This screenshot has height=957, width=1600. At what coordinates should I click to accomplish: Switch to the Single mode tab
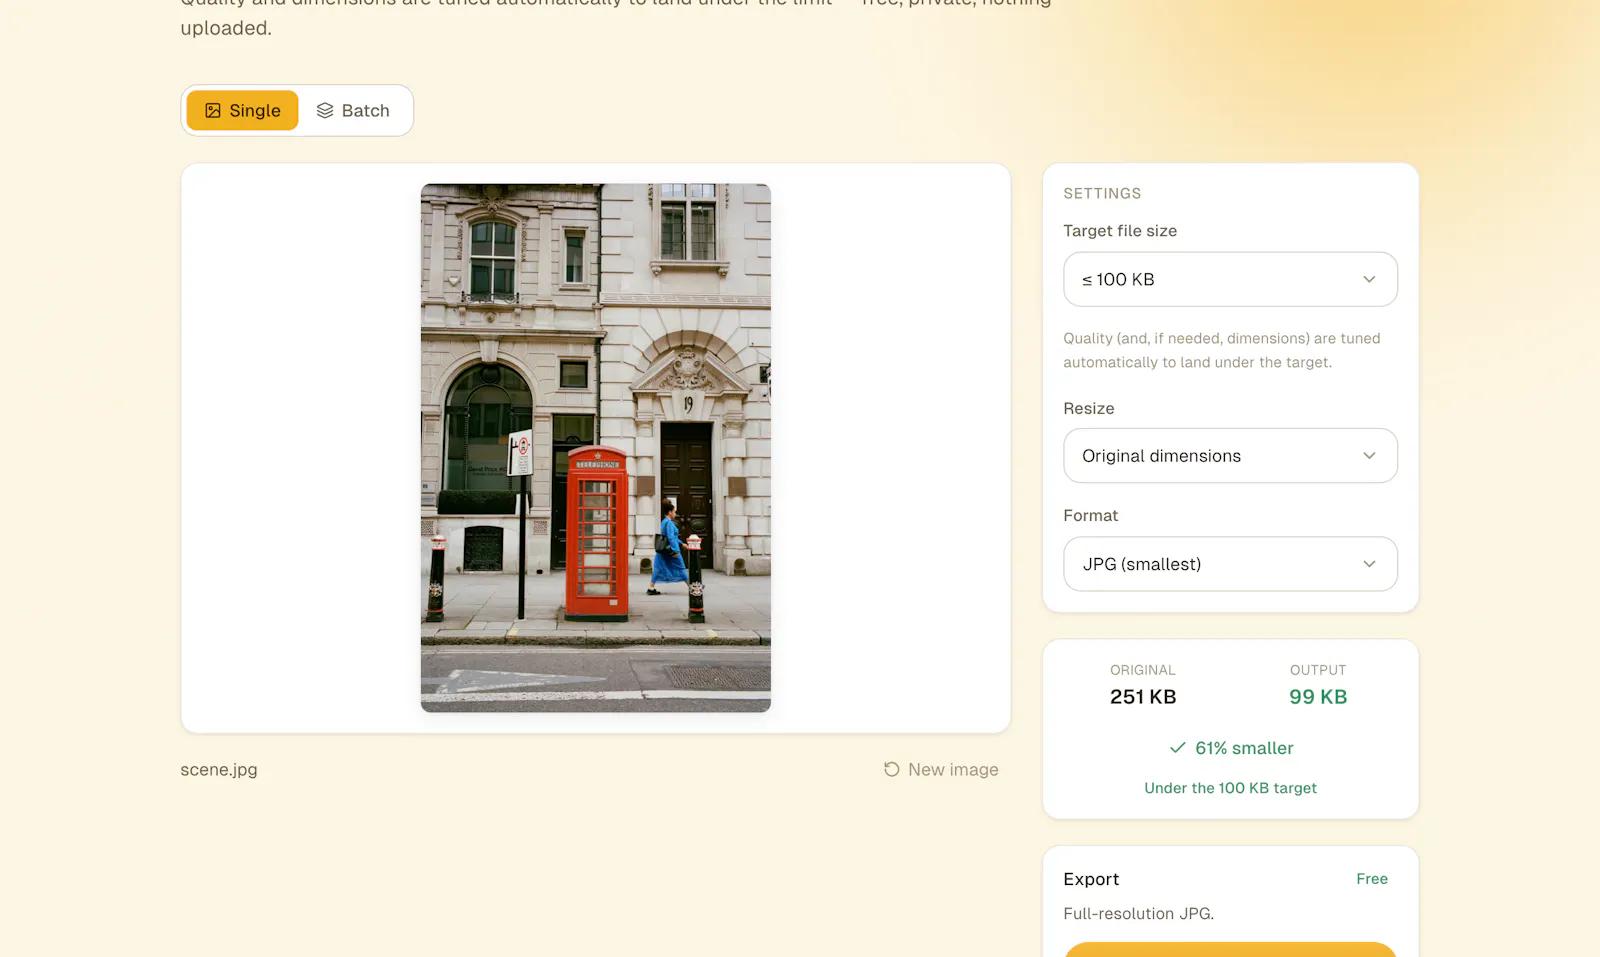click(242, 111)
